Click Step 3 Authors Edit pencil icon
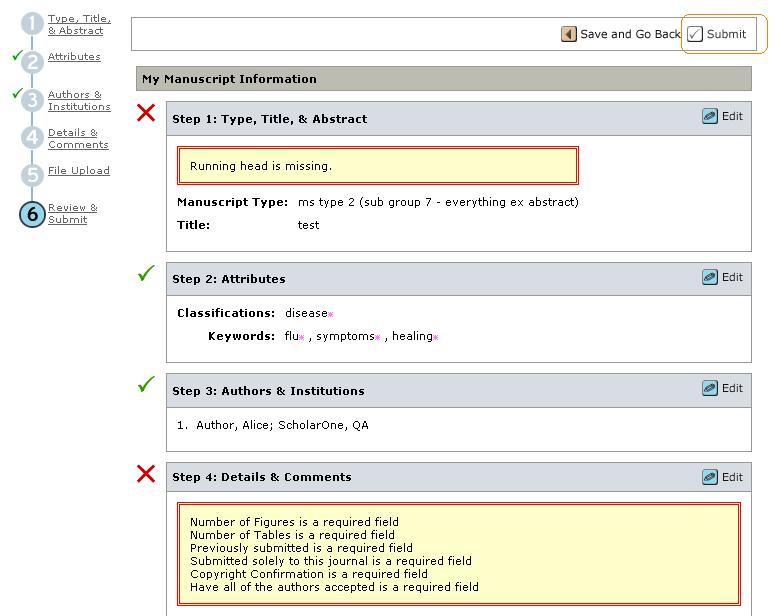 click(710, 388)
